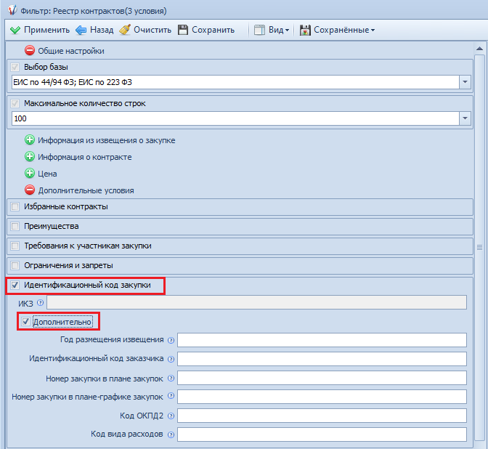The width and height of the screenshot is (488, 449).
Task: Click help icon beside Код ОКПД2
Action: pyautogui.click(x=171, y=416)
